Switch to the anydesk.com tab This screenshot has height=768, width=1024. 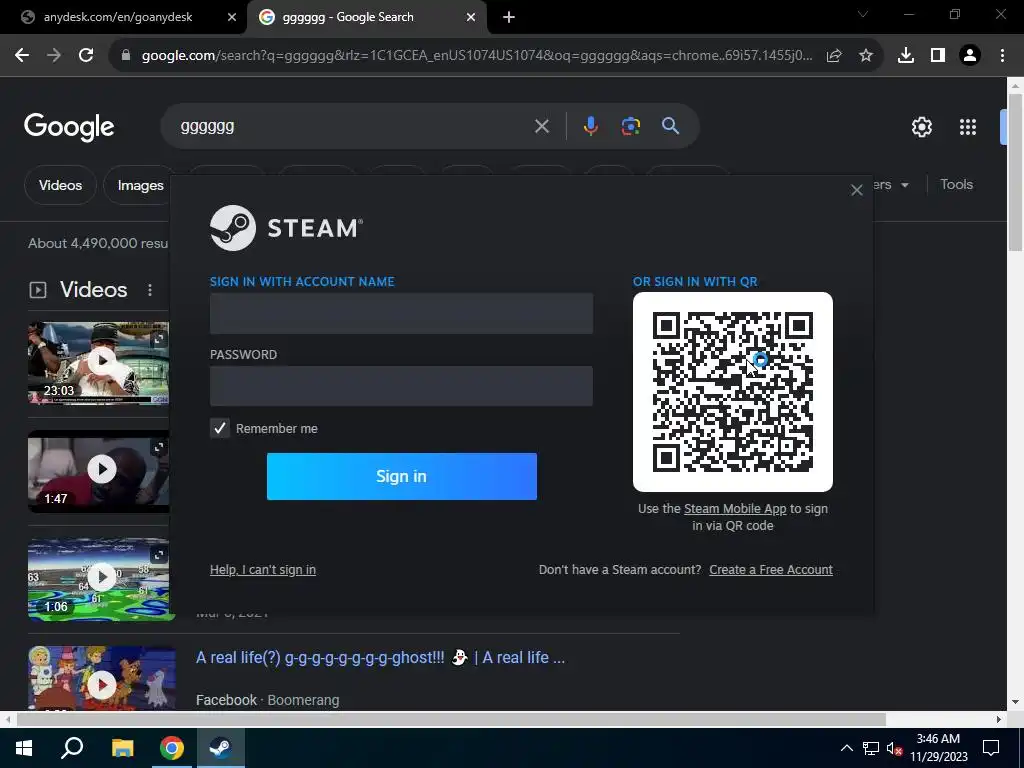point(118,17)
